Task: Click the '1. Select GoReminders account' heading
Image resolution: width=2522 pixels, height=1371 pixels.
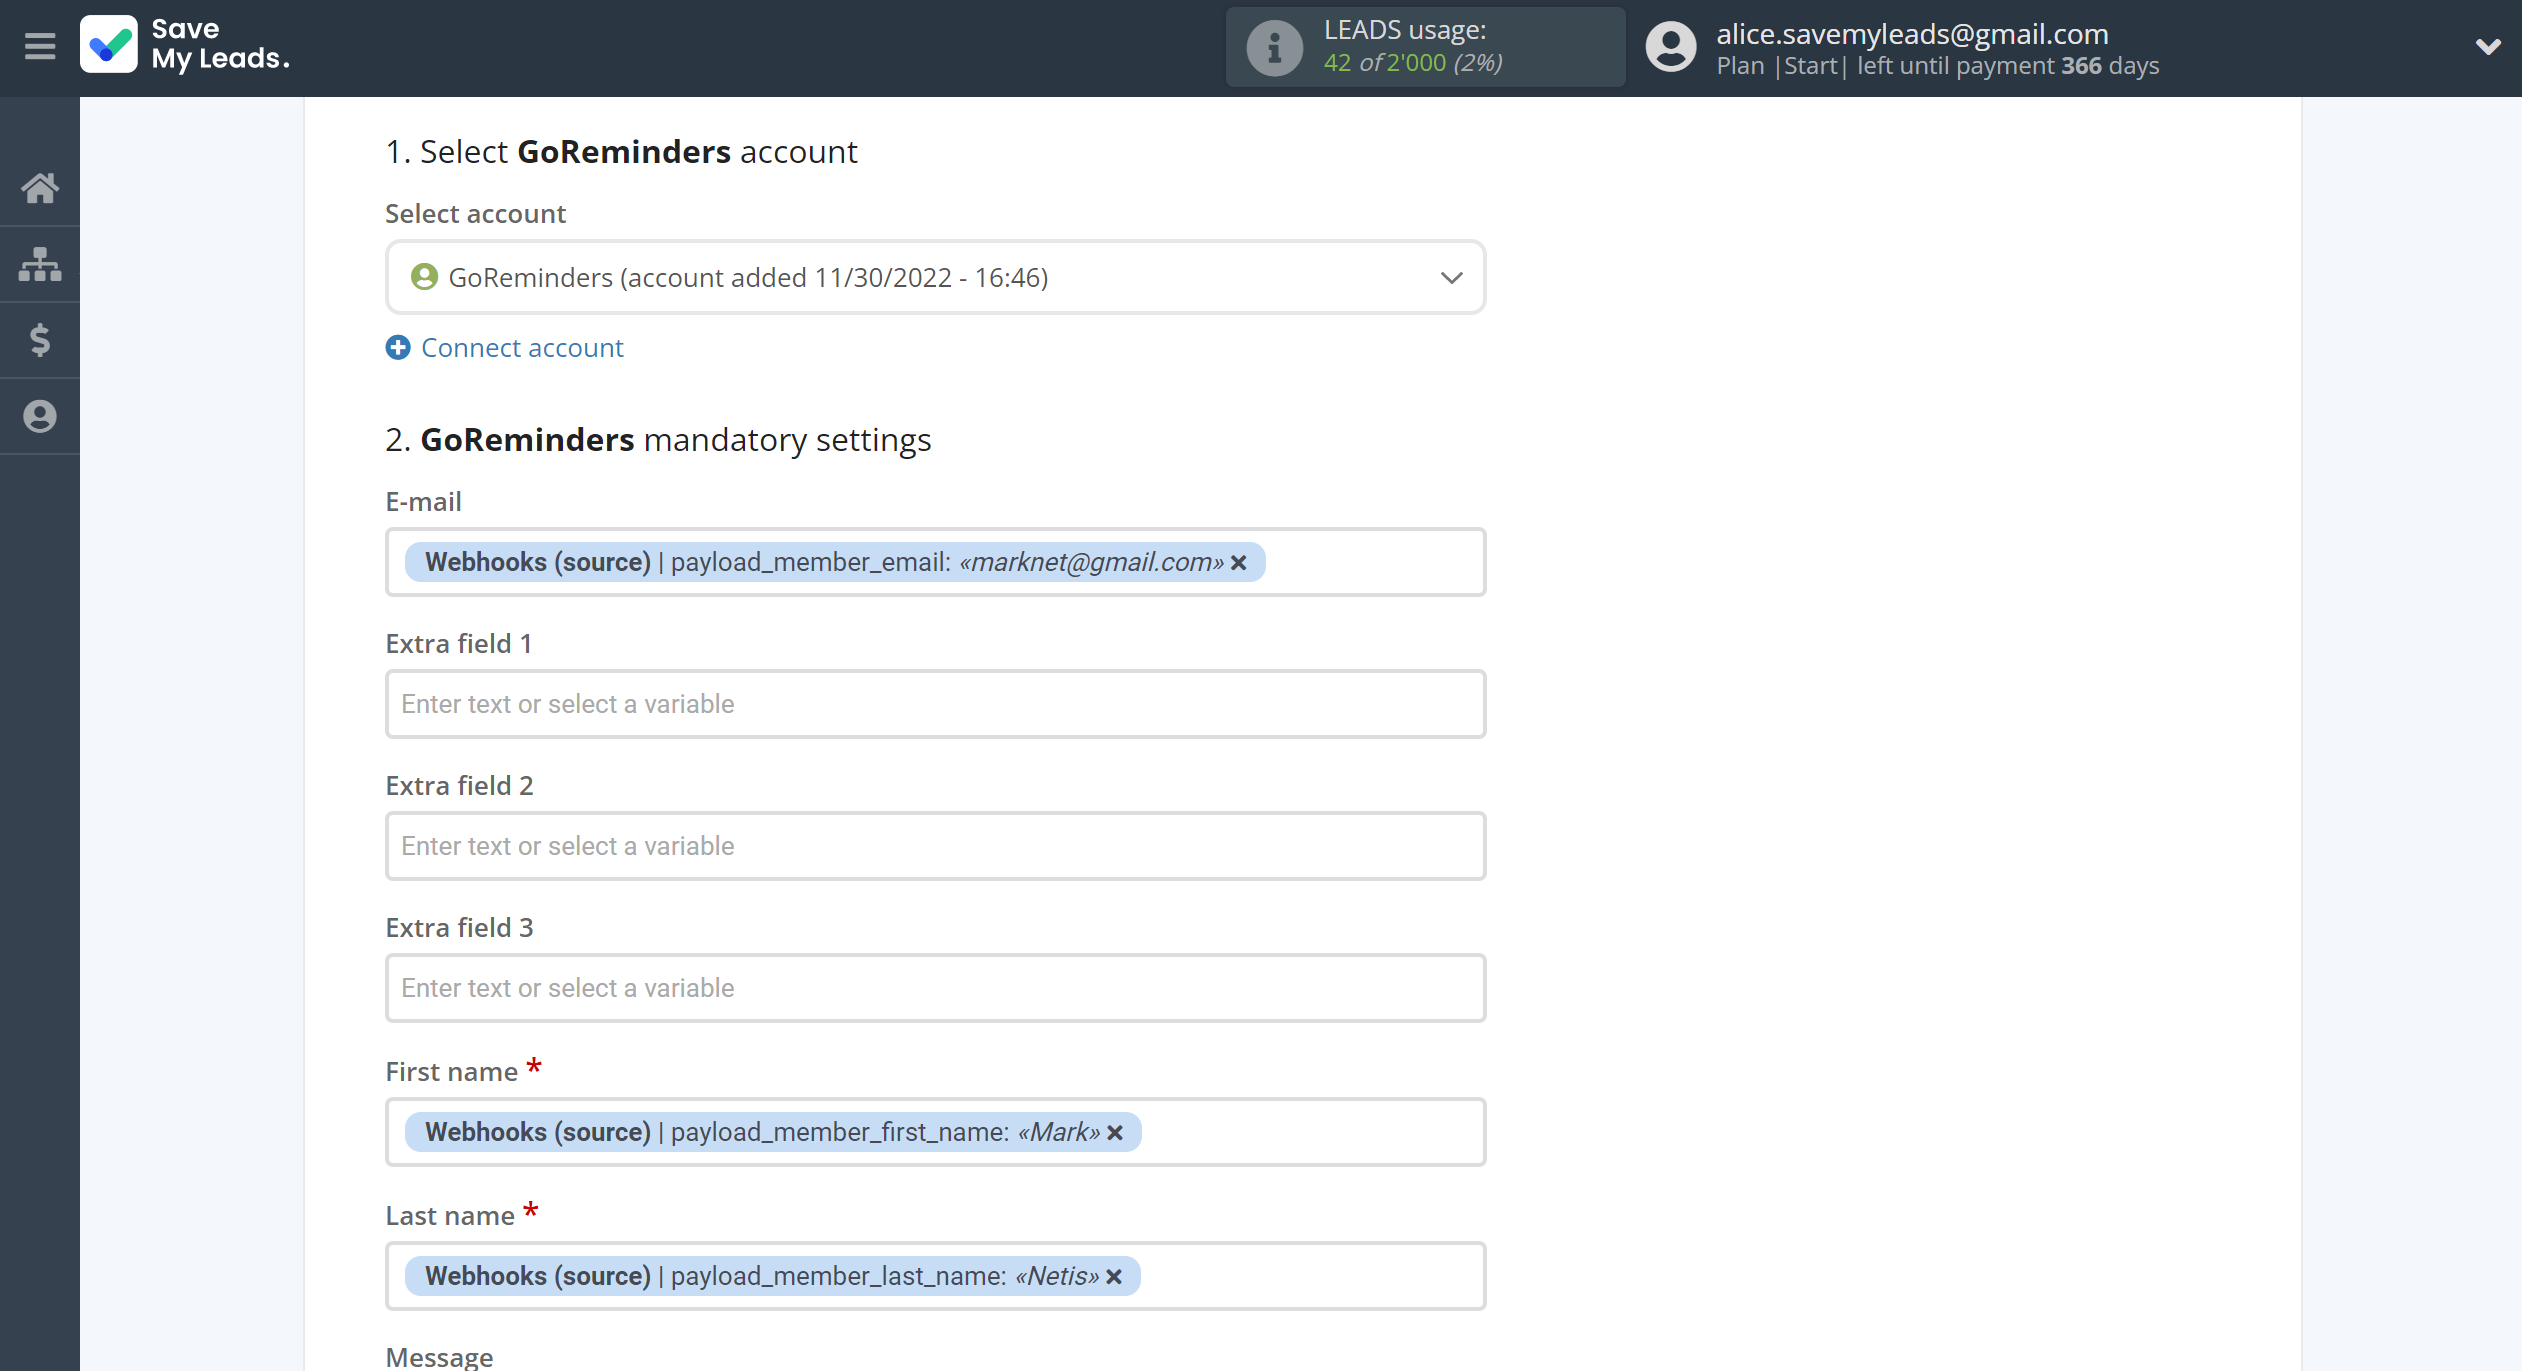Action: tap(621, 151)
